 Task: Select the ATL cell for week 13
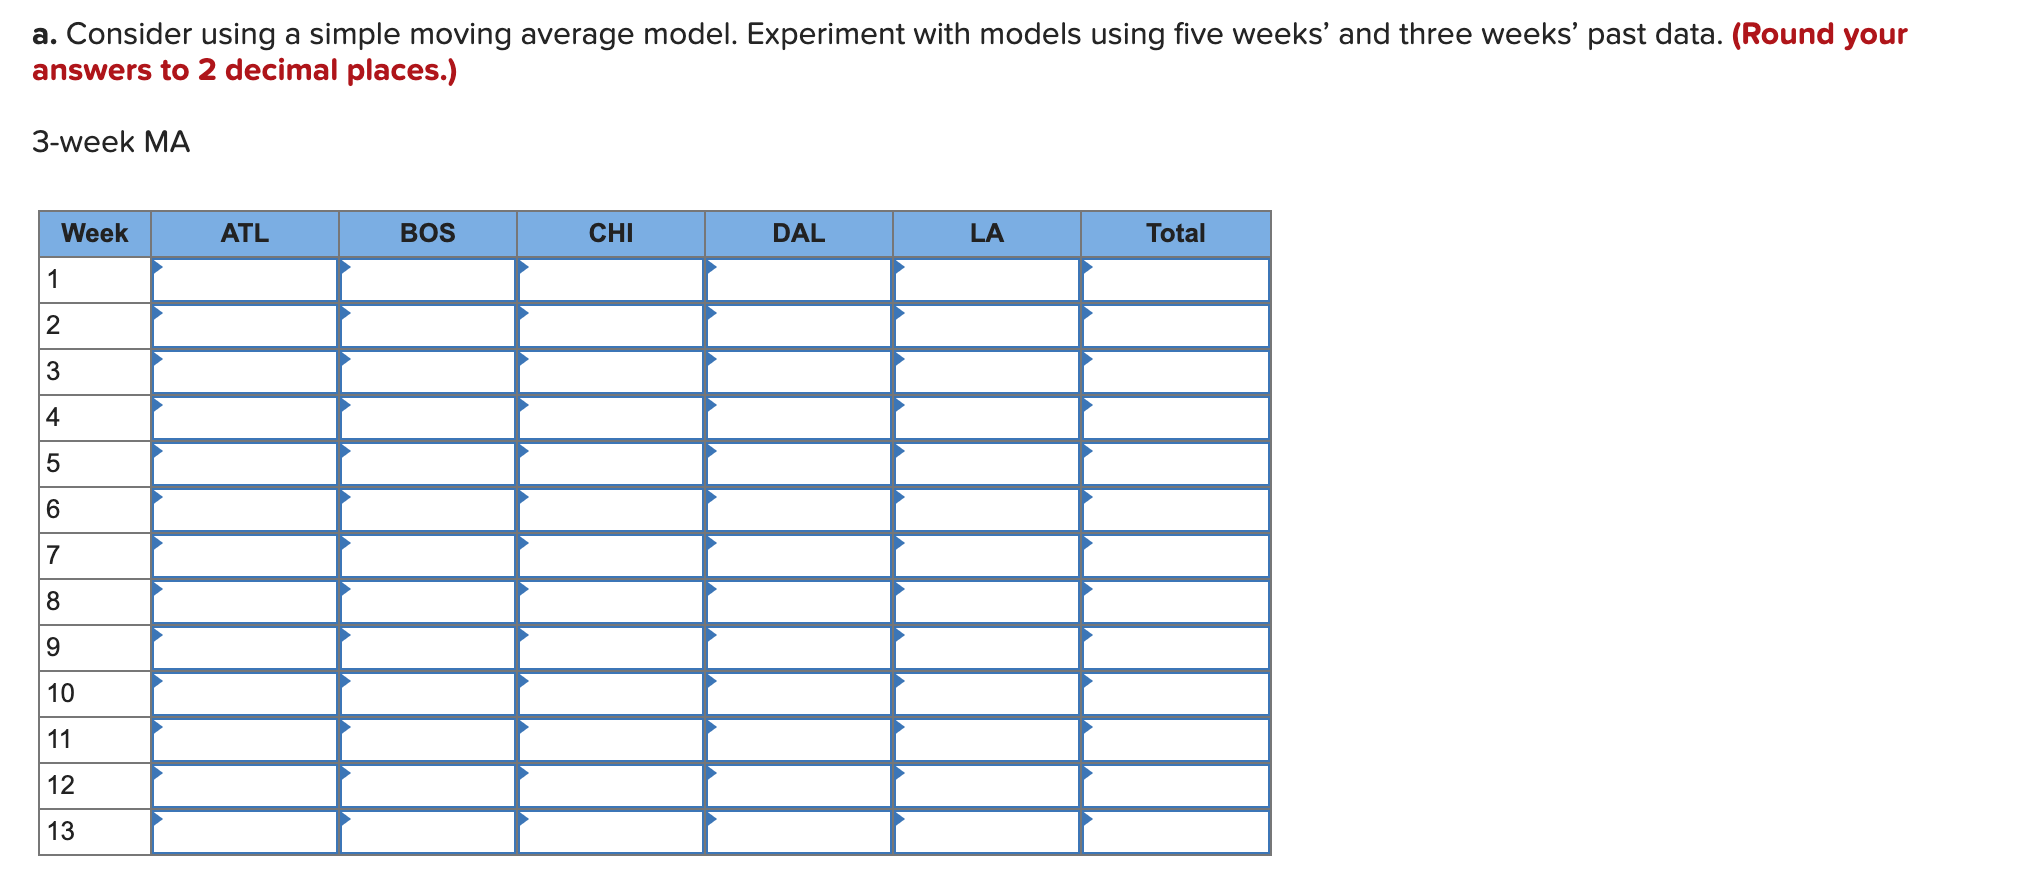(245, 832)
